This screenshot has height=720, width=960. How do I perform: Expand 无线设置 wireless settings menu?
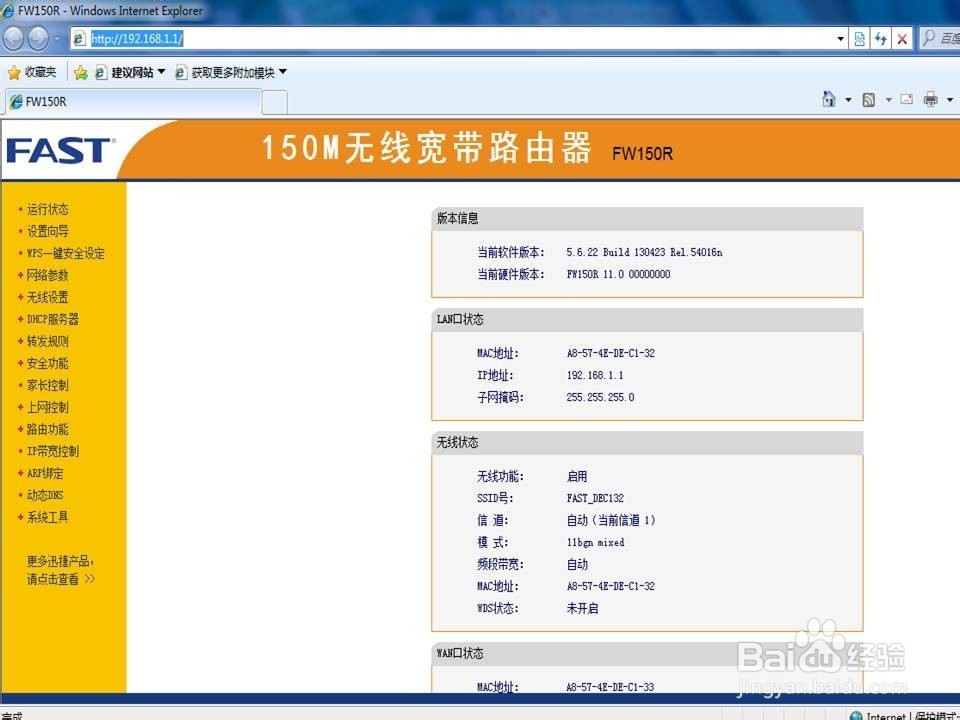tap(47, 298)
